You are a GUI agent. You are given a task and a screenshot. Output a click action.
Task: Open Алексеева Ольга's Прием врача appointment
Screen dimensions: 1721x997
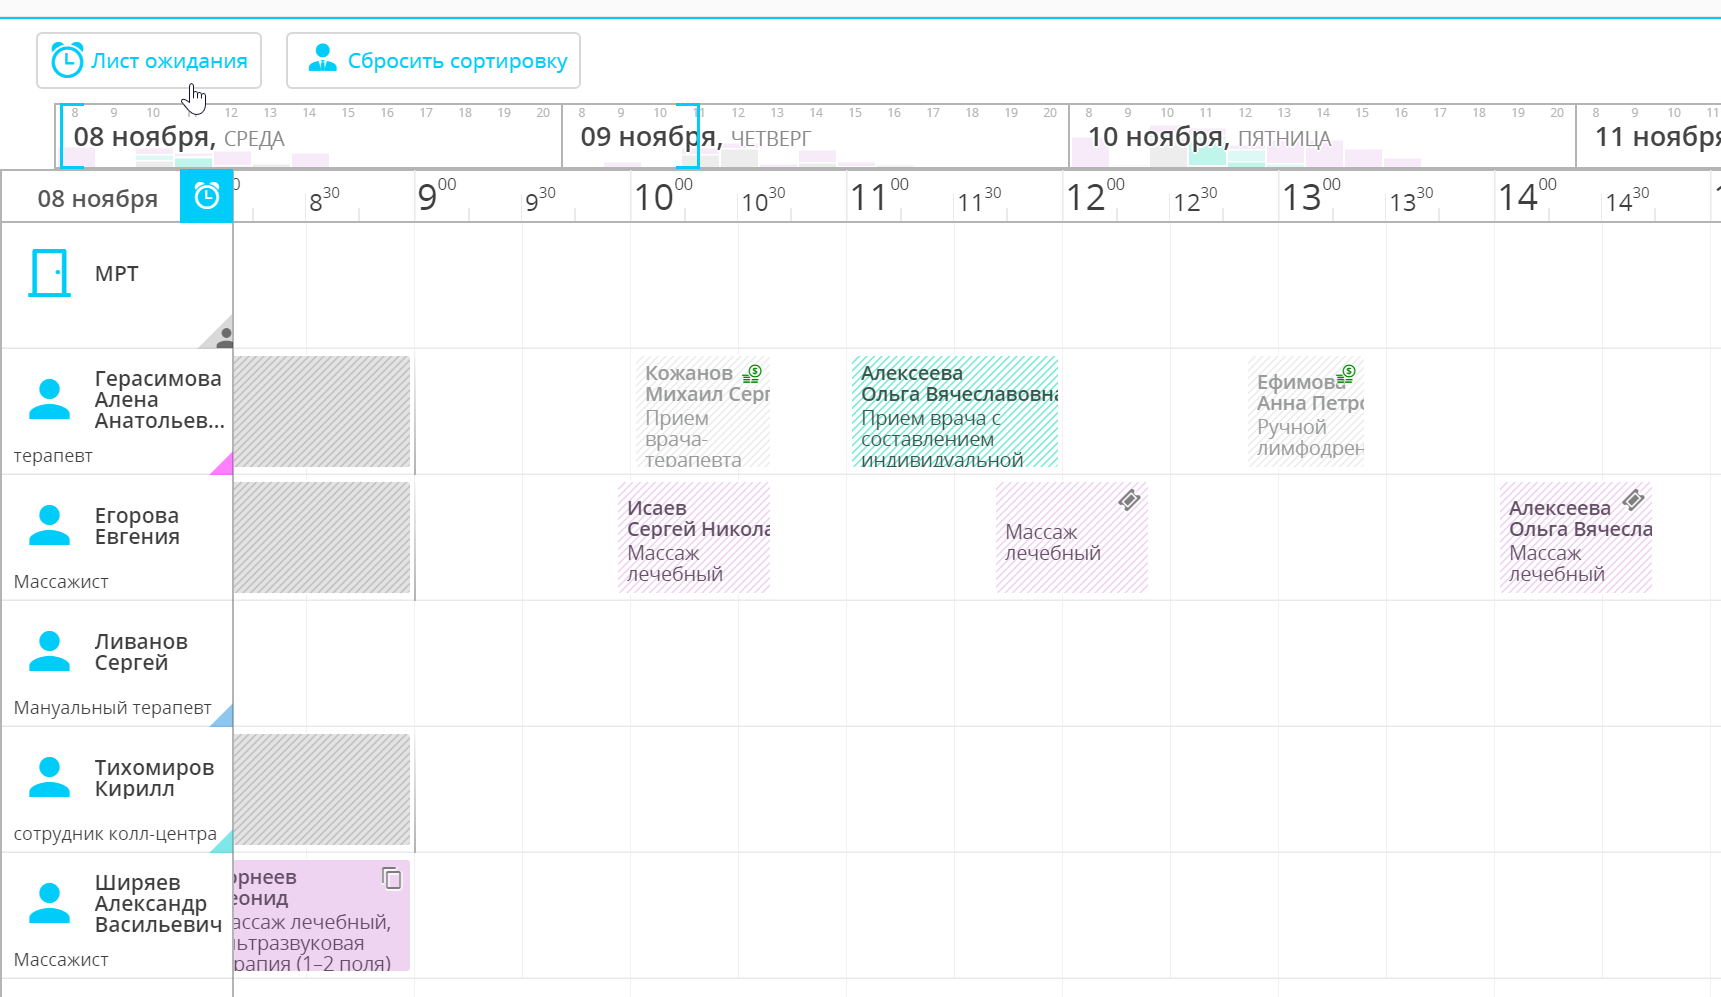[x=955, y=412]
